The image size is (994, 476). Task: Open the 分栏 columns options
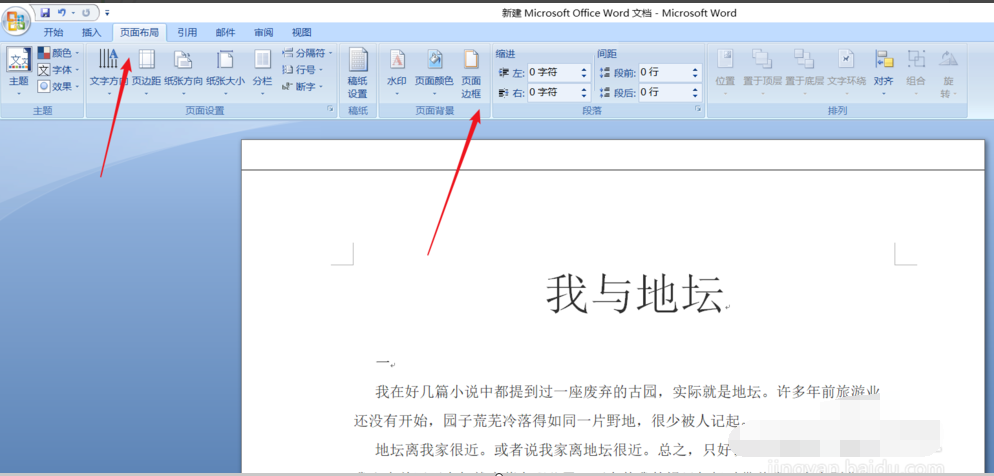[x=262, y=72]
